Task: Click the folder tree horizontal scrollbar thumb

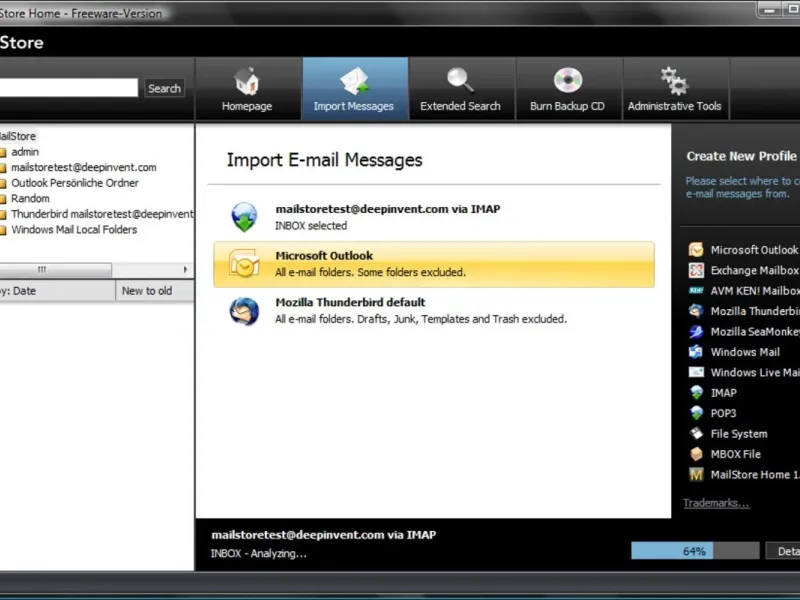Action: 55,269
